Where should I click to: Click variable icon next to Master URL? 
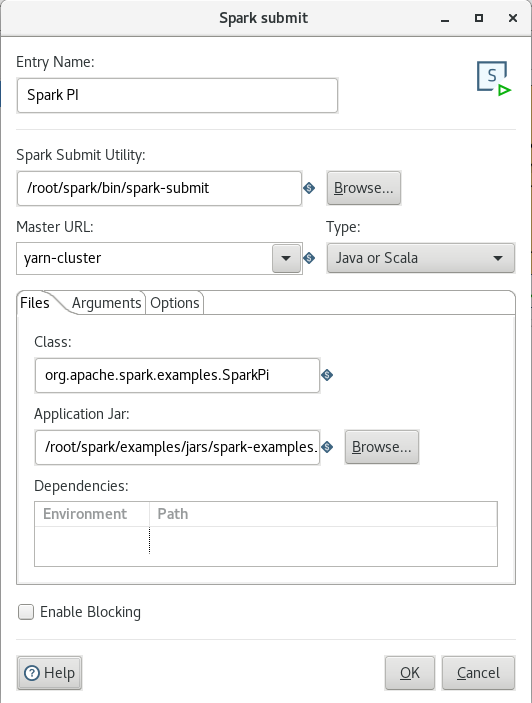tap(309, 258)
